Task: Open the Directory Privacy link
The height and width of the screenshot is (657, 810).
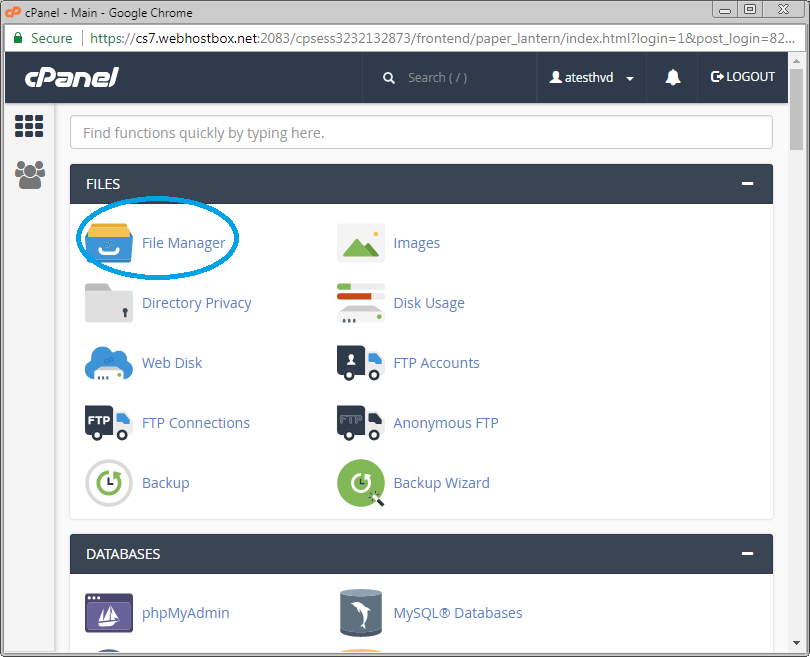Action: (197, 303)
